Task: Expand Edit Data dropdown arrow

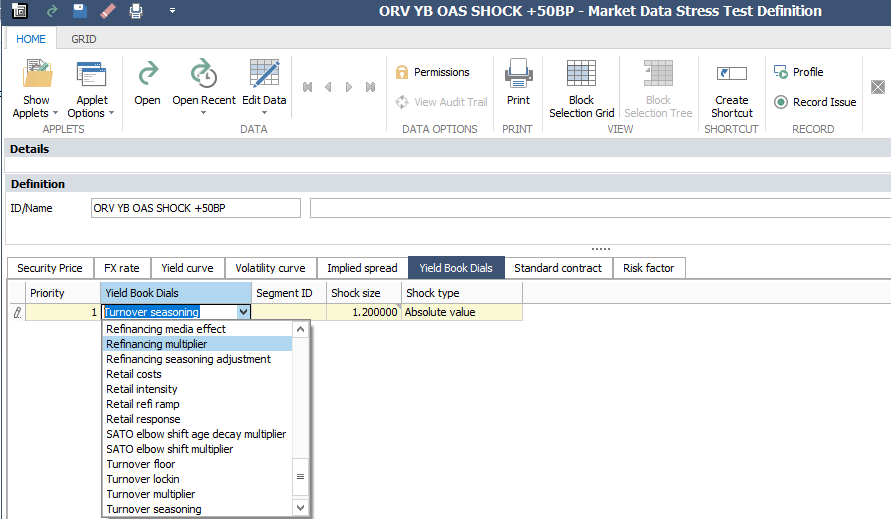Action: coord(264,113)
